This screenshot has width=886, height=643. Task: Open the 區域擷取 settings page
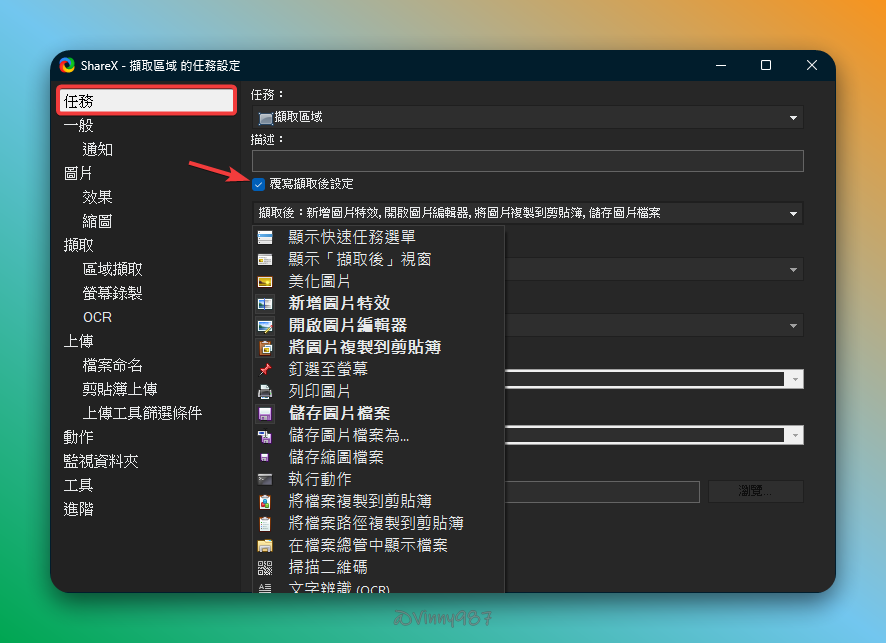point(112,269)
